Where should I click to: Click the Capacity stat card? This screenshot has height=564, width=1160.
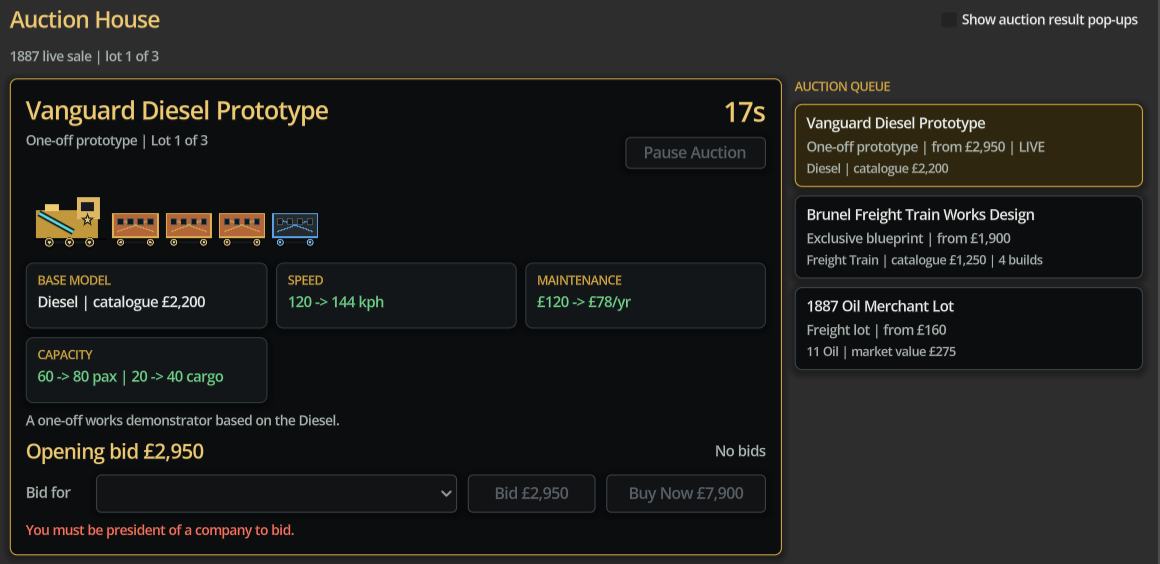(146, 370)
